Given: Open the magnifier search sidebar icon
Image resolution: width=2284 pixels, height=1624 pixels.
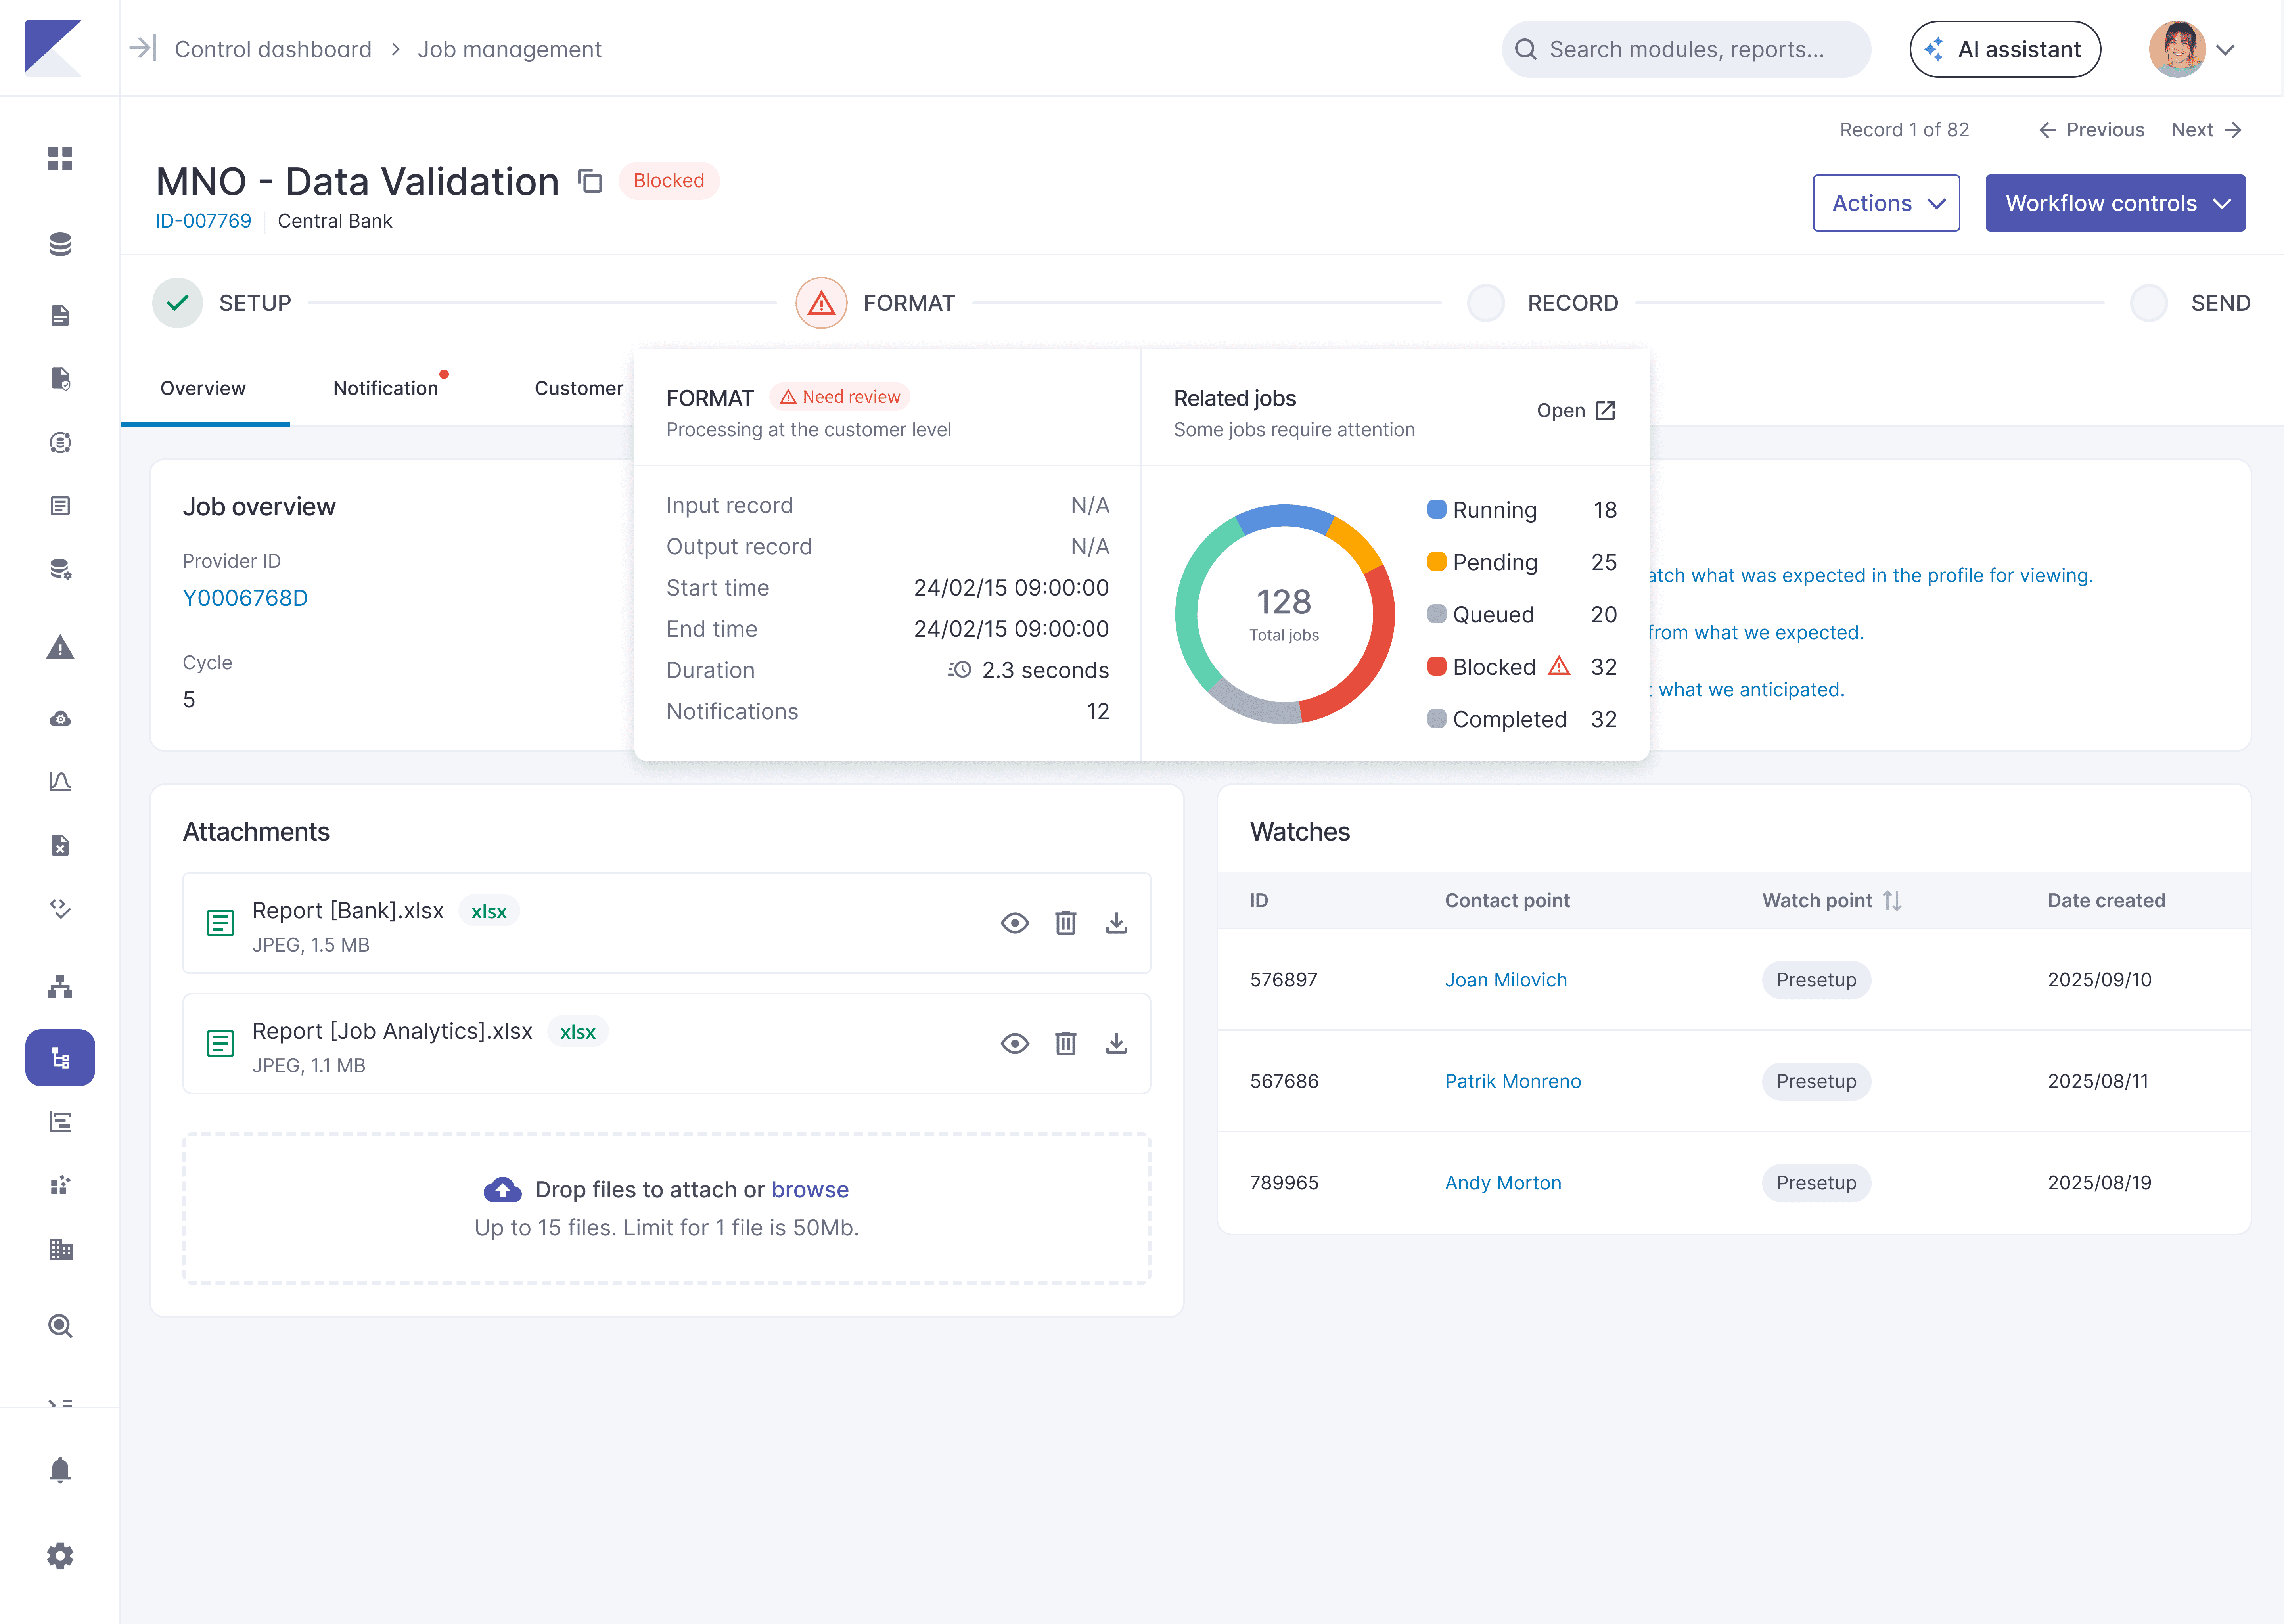Looking at the screenshot, I should point(60,1326).
